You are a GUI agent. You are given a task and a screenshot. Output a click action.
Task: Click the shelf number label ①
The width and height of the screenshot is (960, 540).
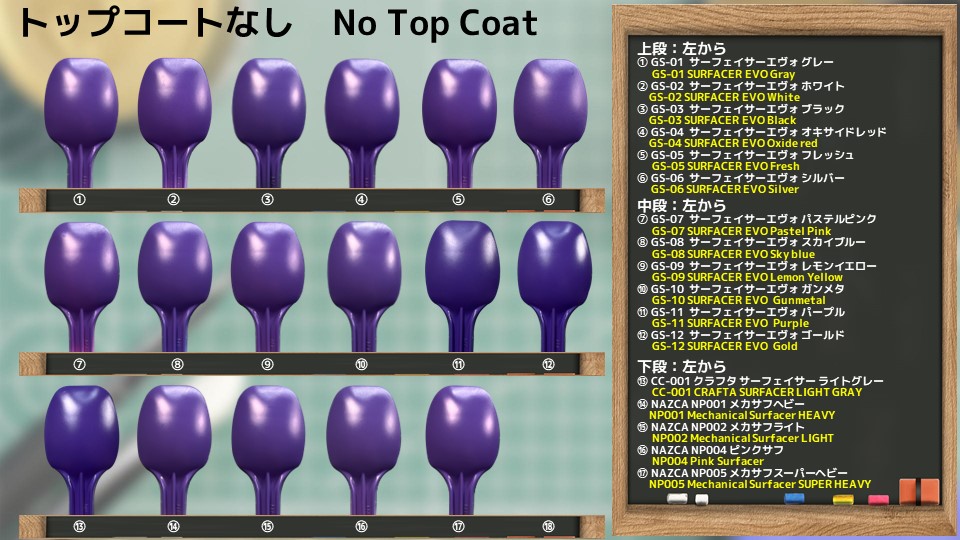pos(80,199)
